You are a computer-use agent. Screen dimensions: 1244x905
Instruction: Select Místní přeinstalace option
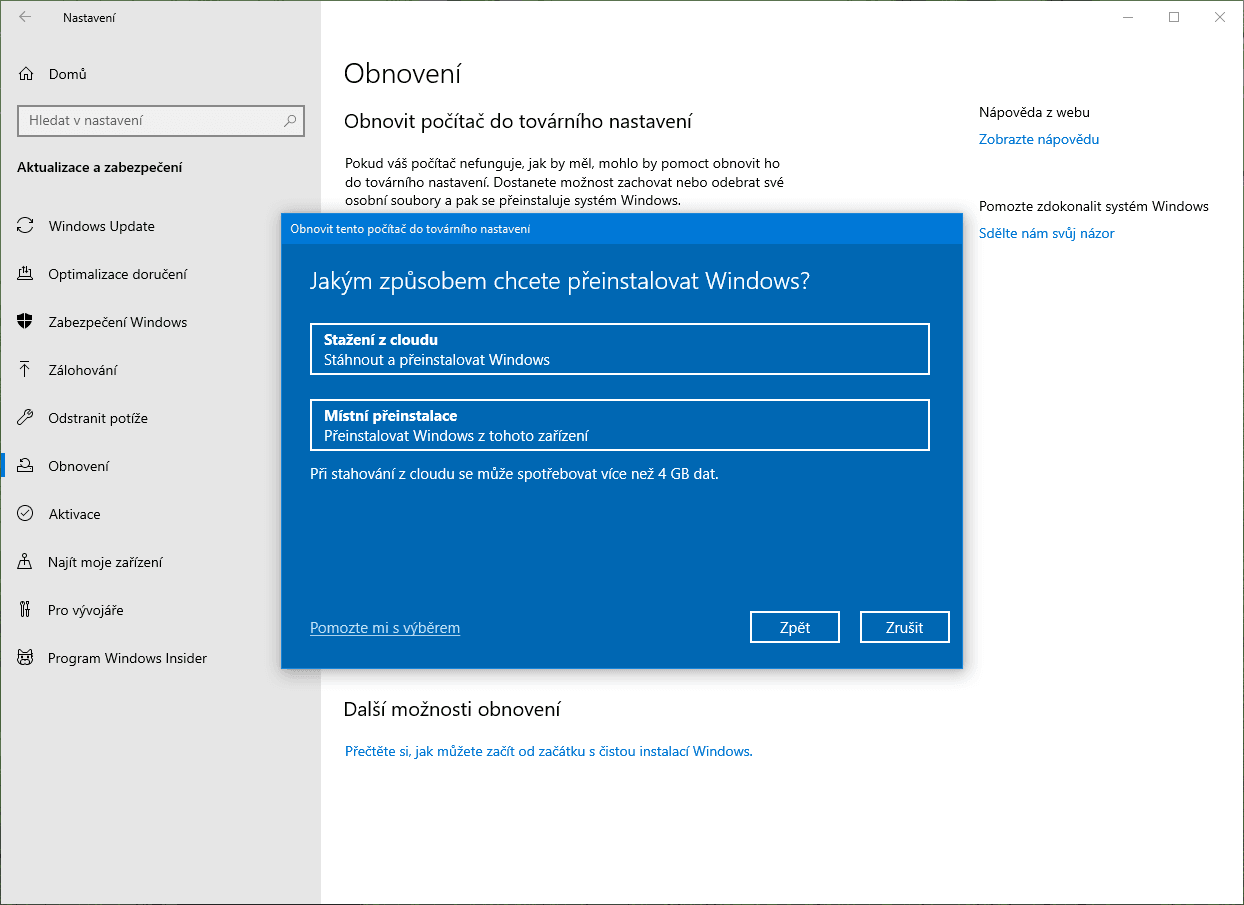coord(619,425)
